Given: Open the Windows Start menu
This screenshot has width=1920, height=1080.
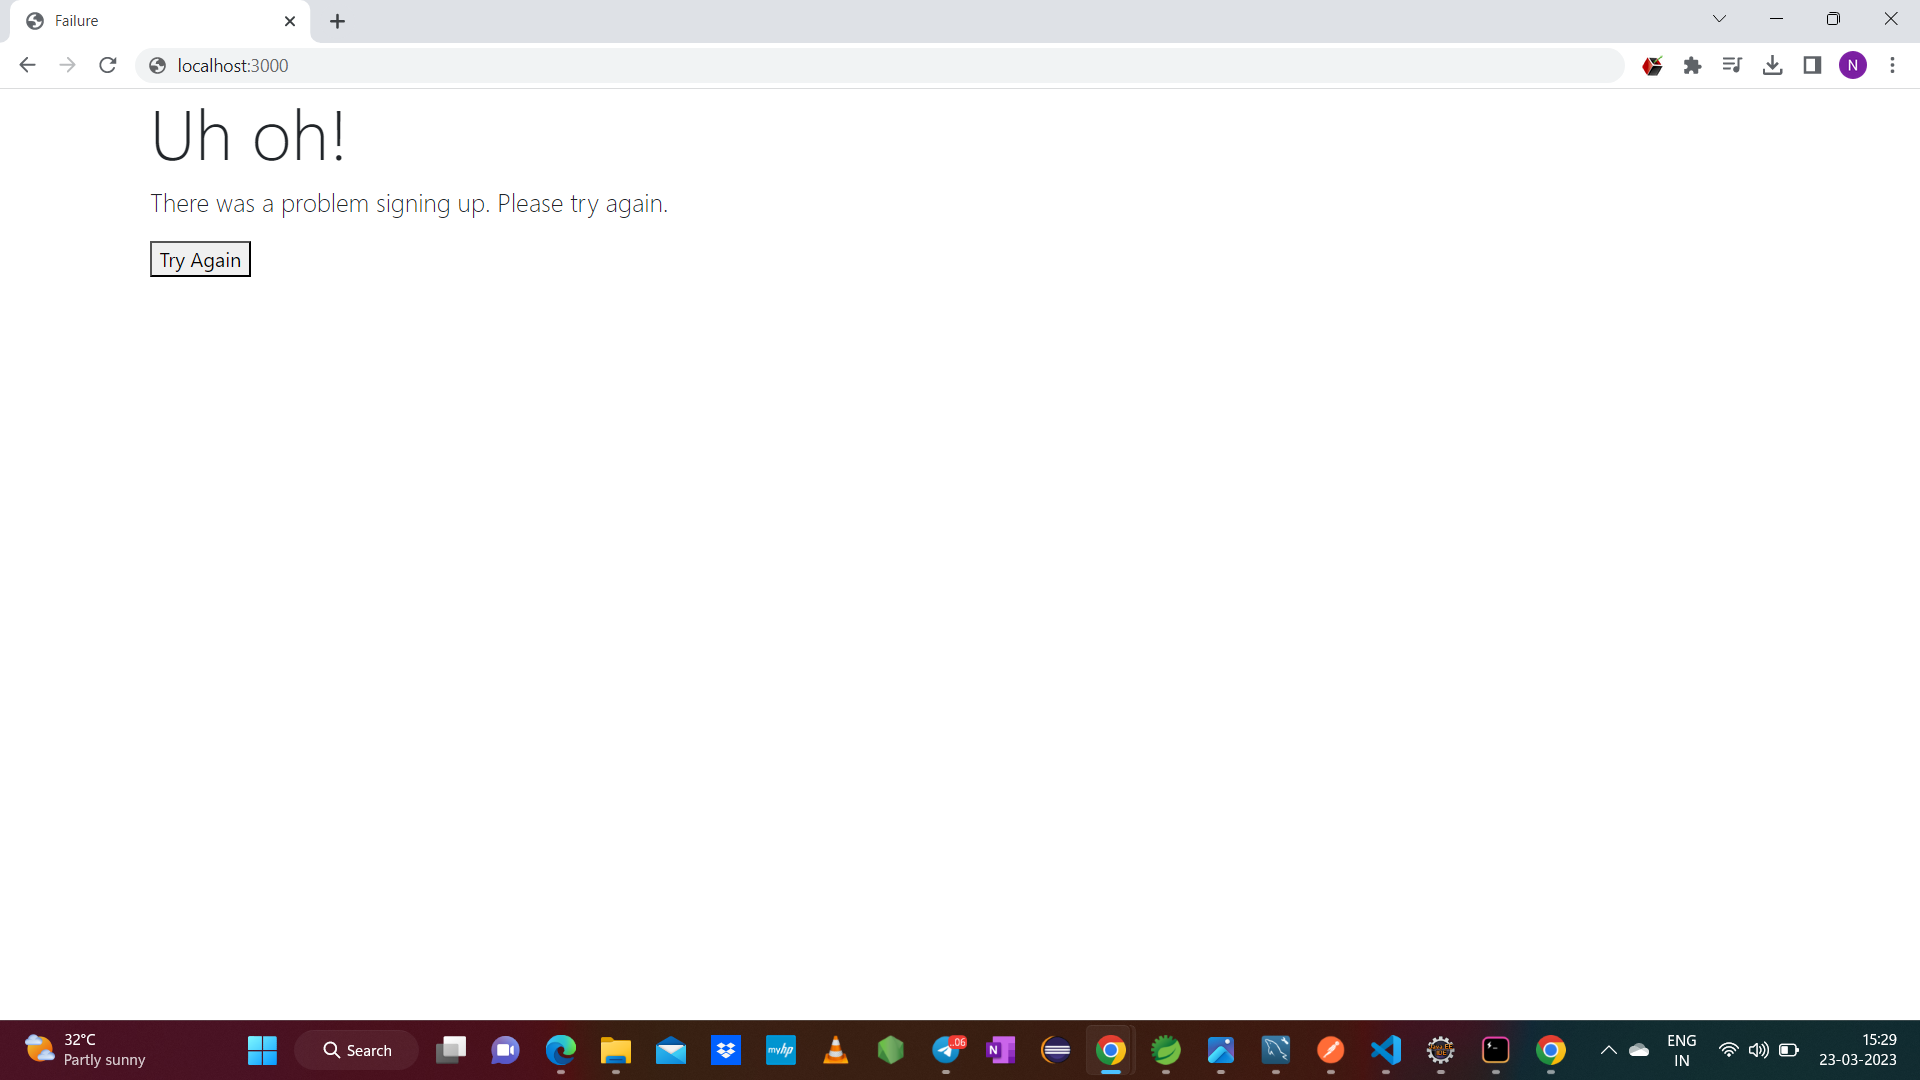Looking at the screenshot, I should click(262, 1050).
